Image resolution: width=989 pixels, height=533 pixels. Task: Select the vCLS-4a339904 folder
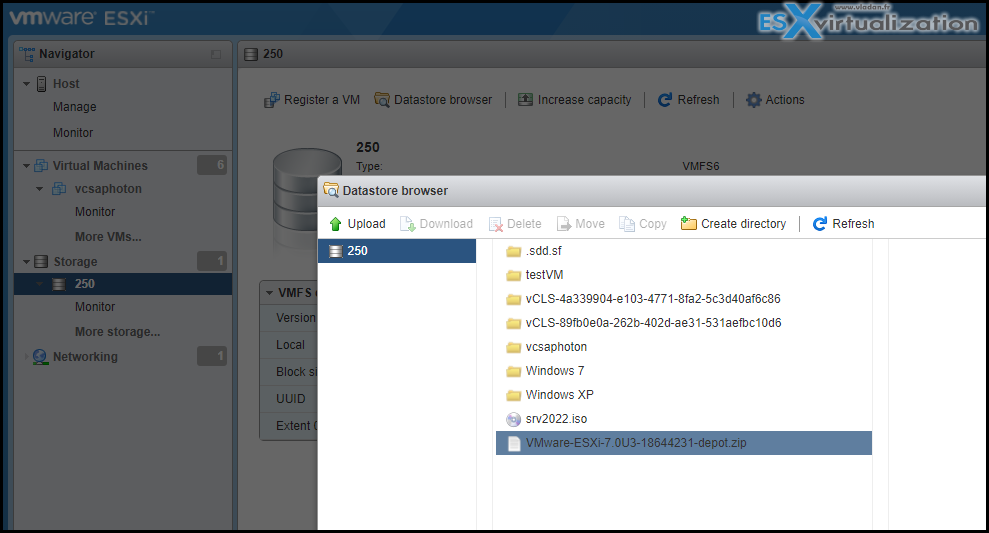(653, 299)
